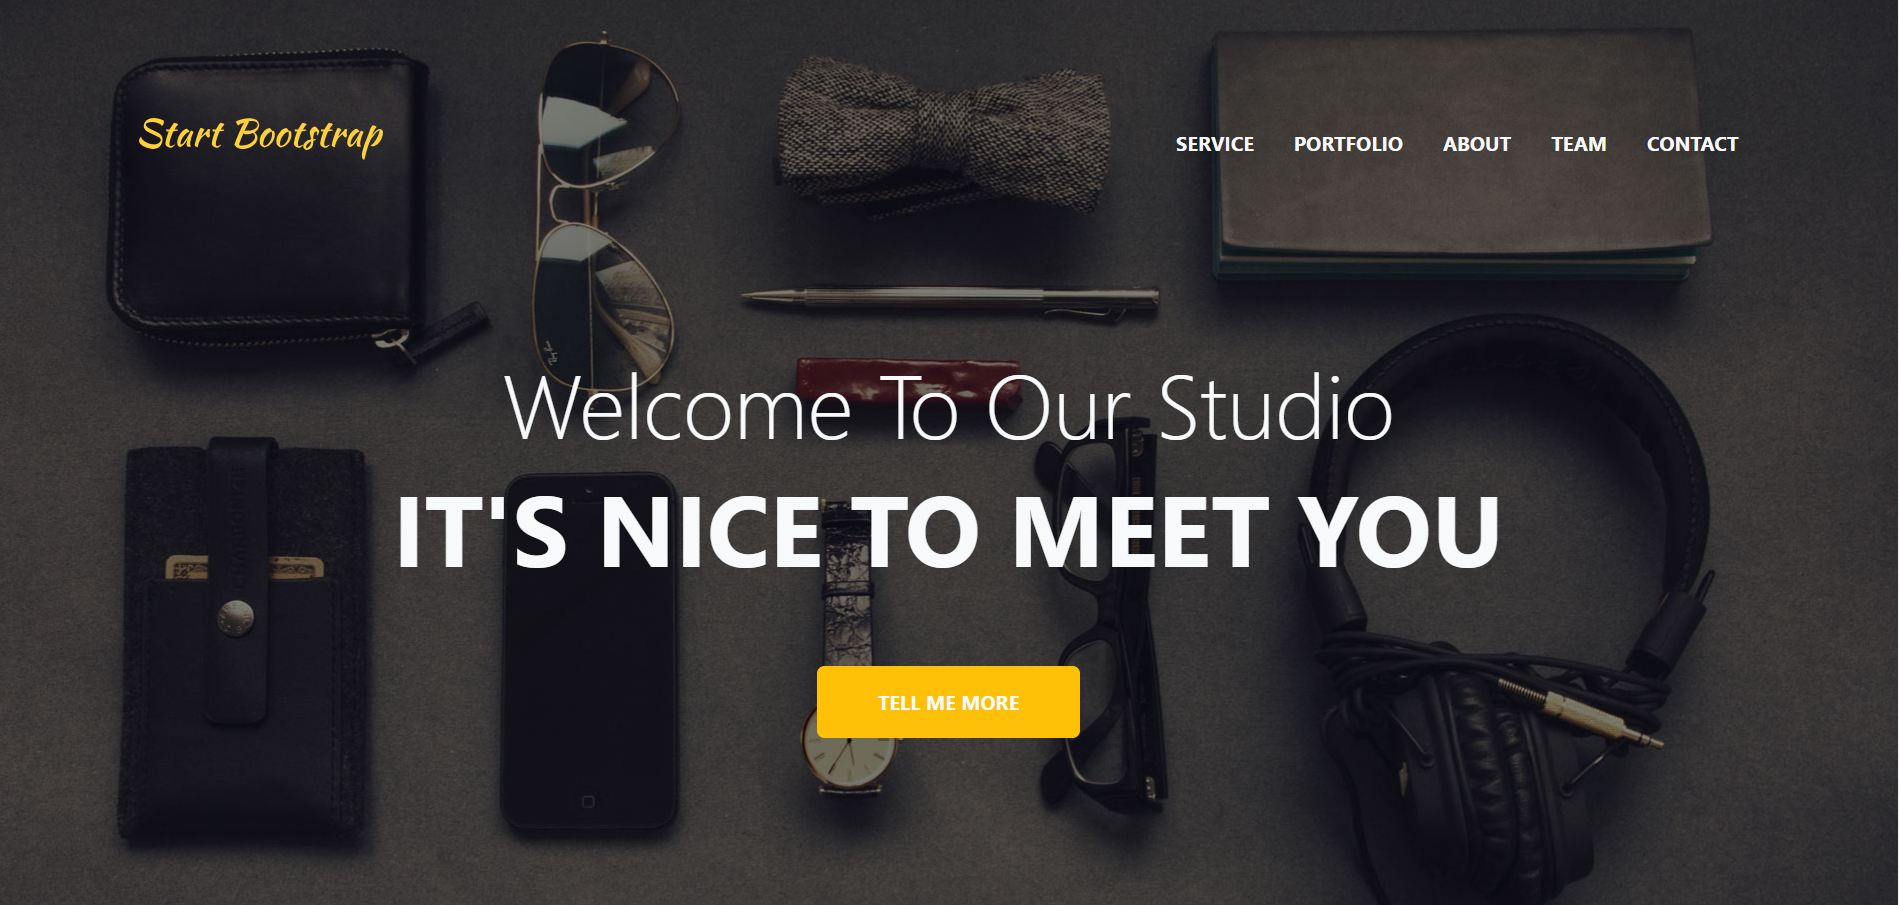Click the aviator sunglasses in the background
The width and height of the screenshot is (1899, 905).
(603, 210)
